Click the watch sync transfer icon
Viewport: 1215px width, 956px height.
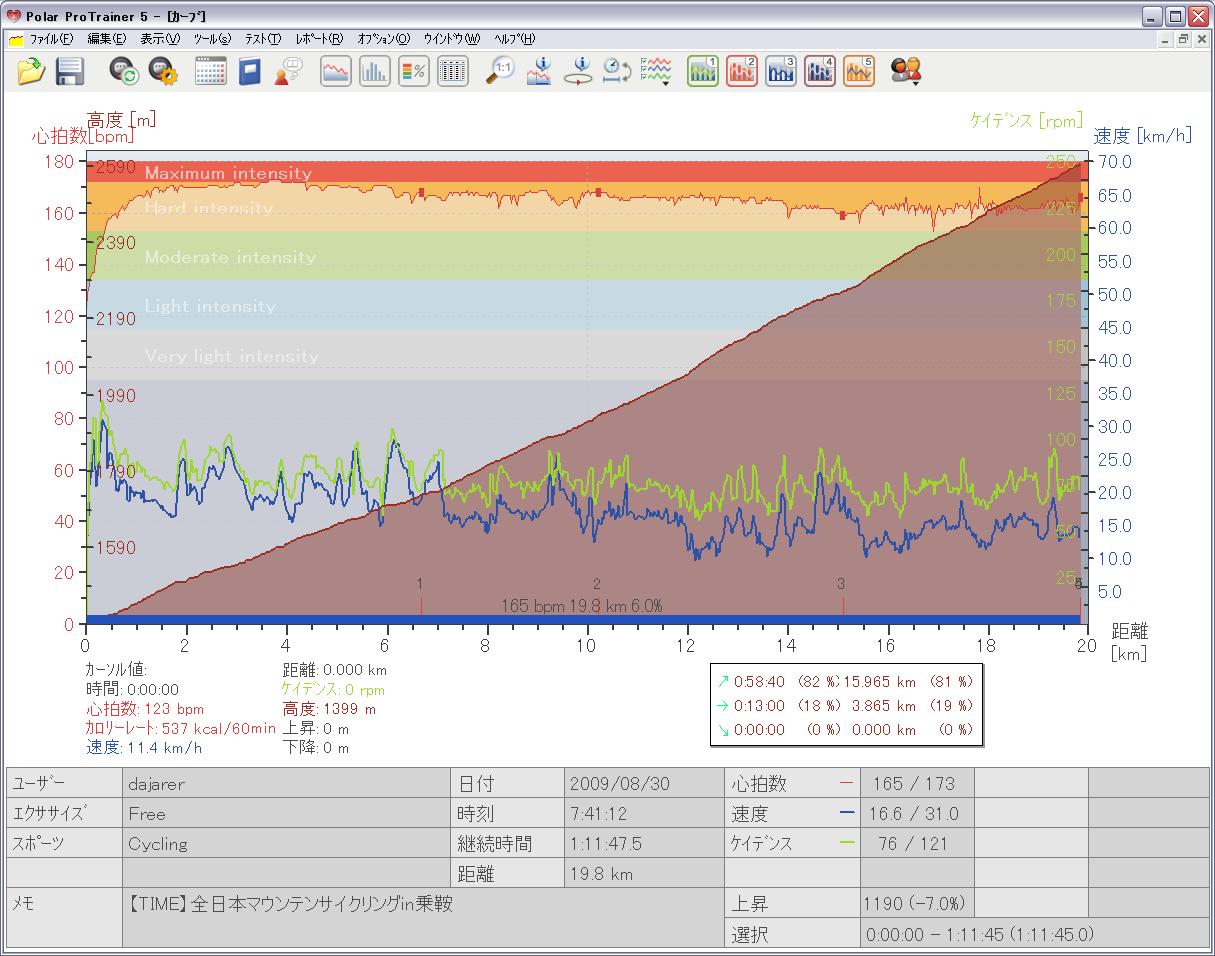124,71
